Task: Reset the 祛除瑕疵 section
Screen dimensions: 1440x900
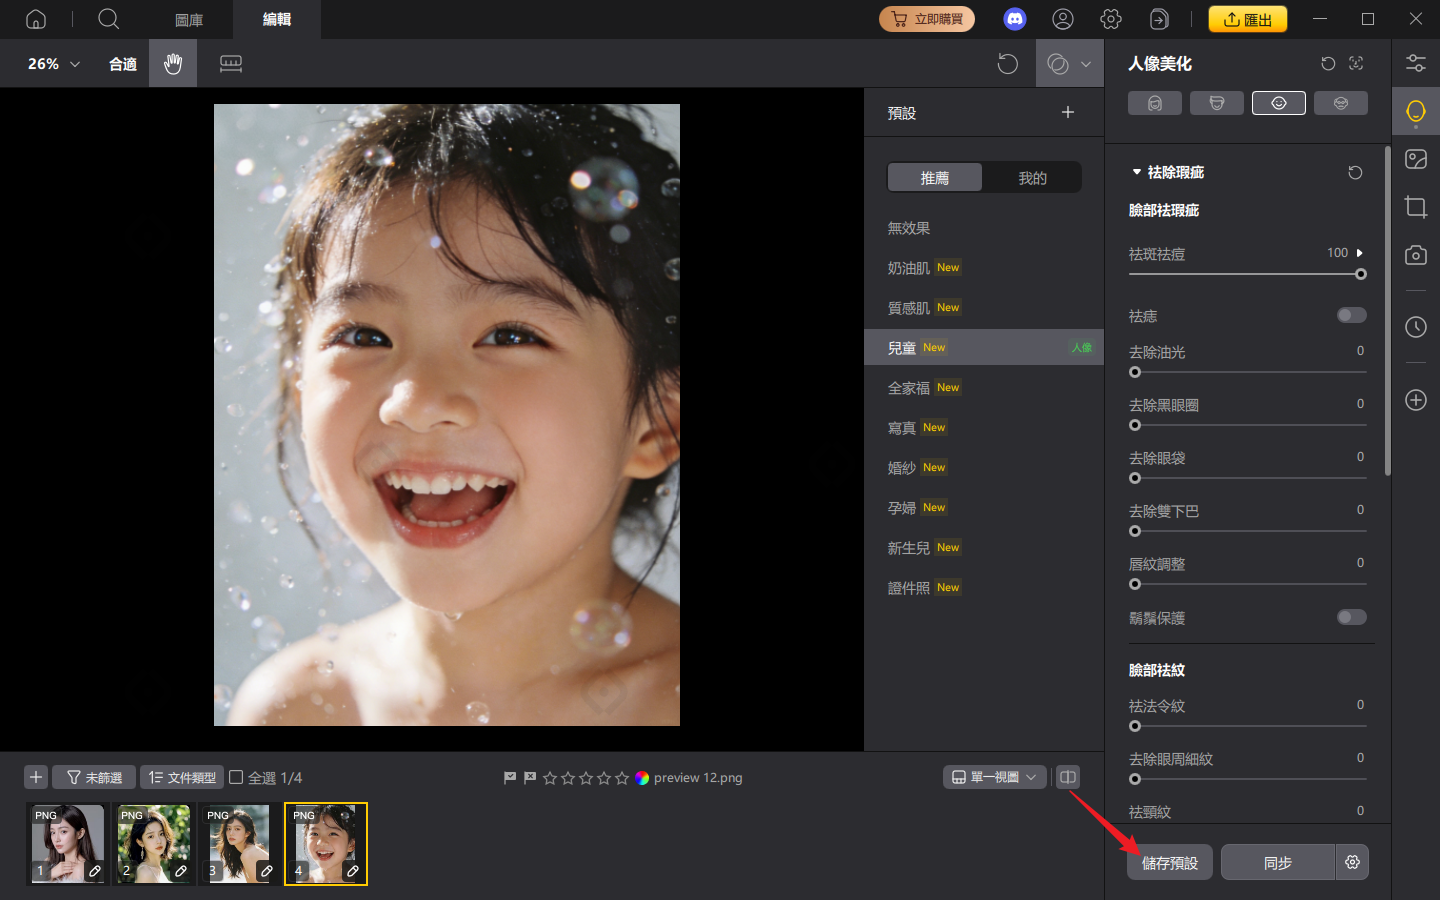Action: point(1355,172)
